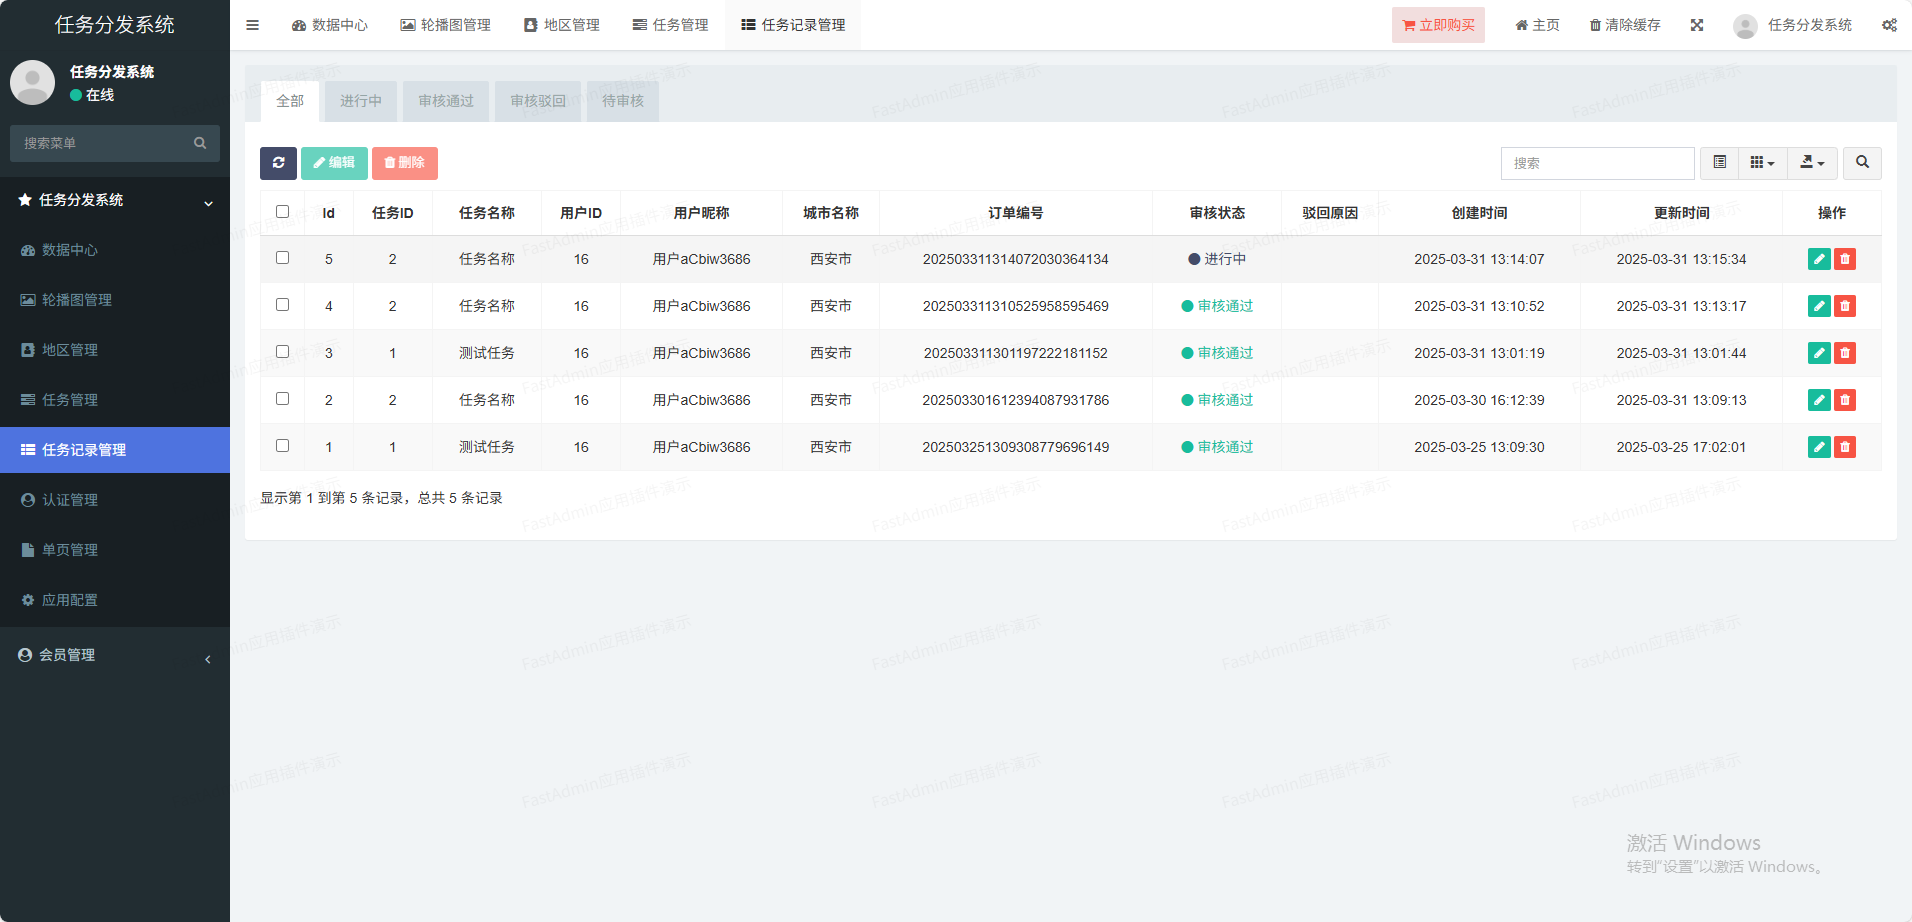
Task: Open the settings gears icon at top right
Action: point(1889,25)
